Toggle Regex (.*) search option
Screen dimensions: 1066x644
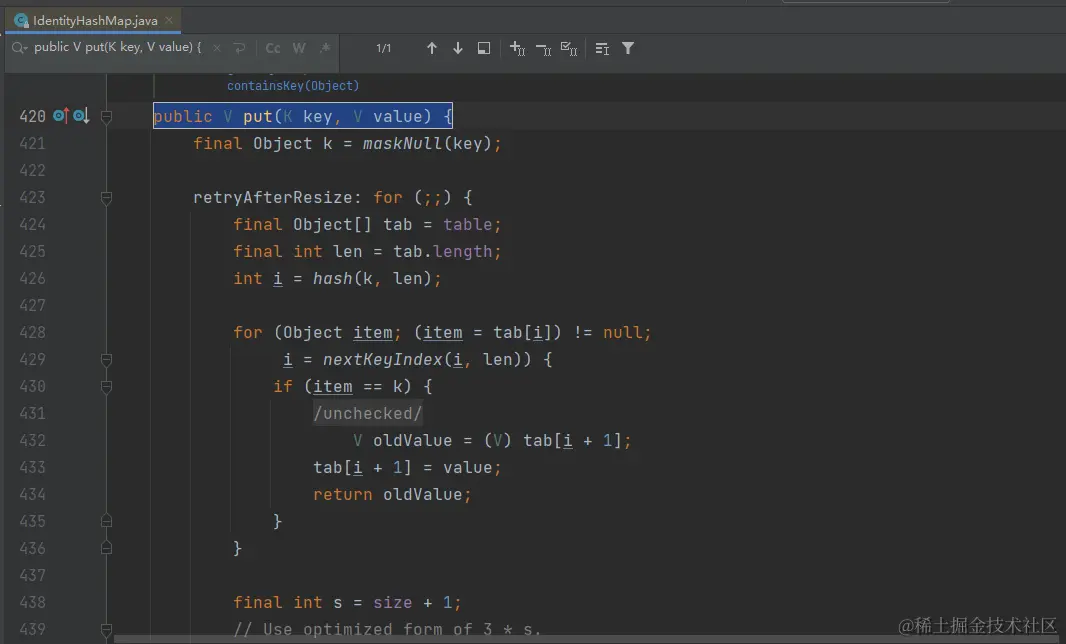click(x=325, y=48)
